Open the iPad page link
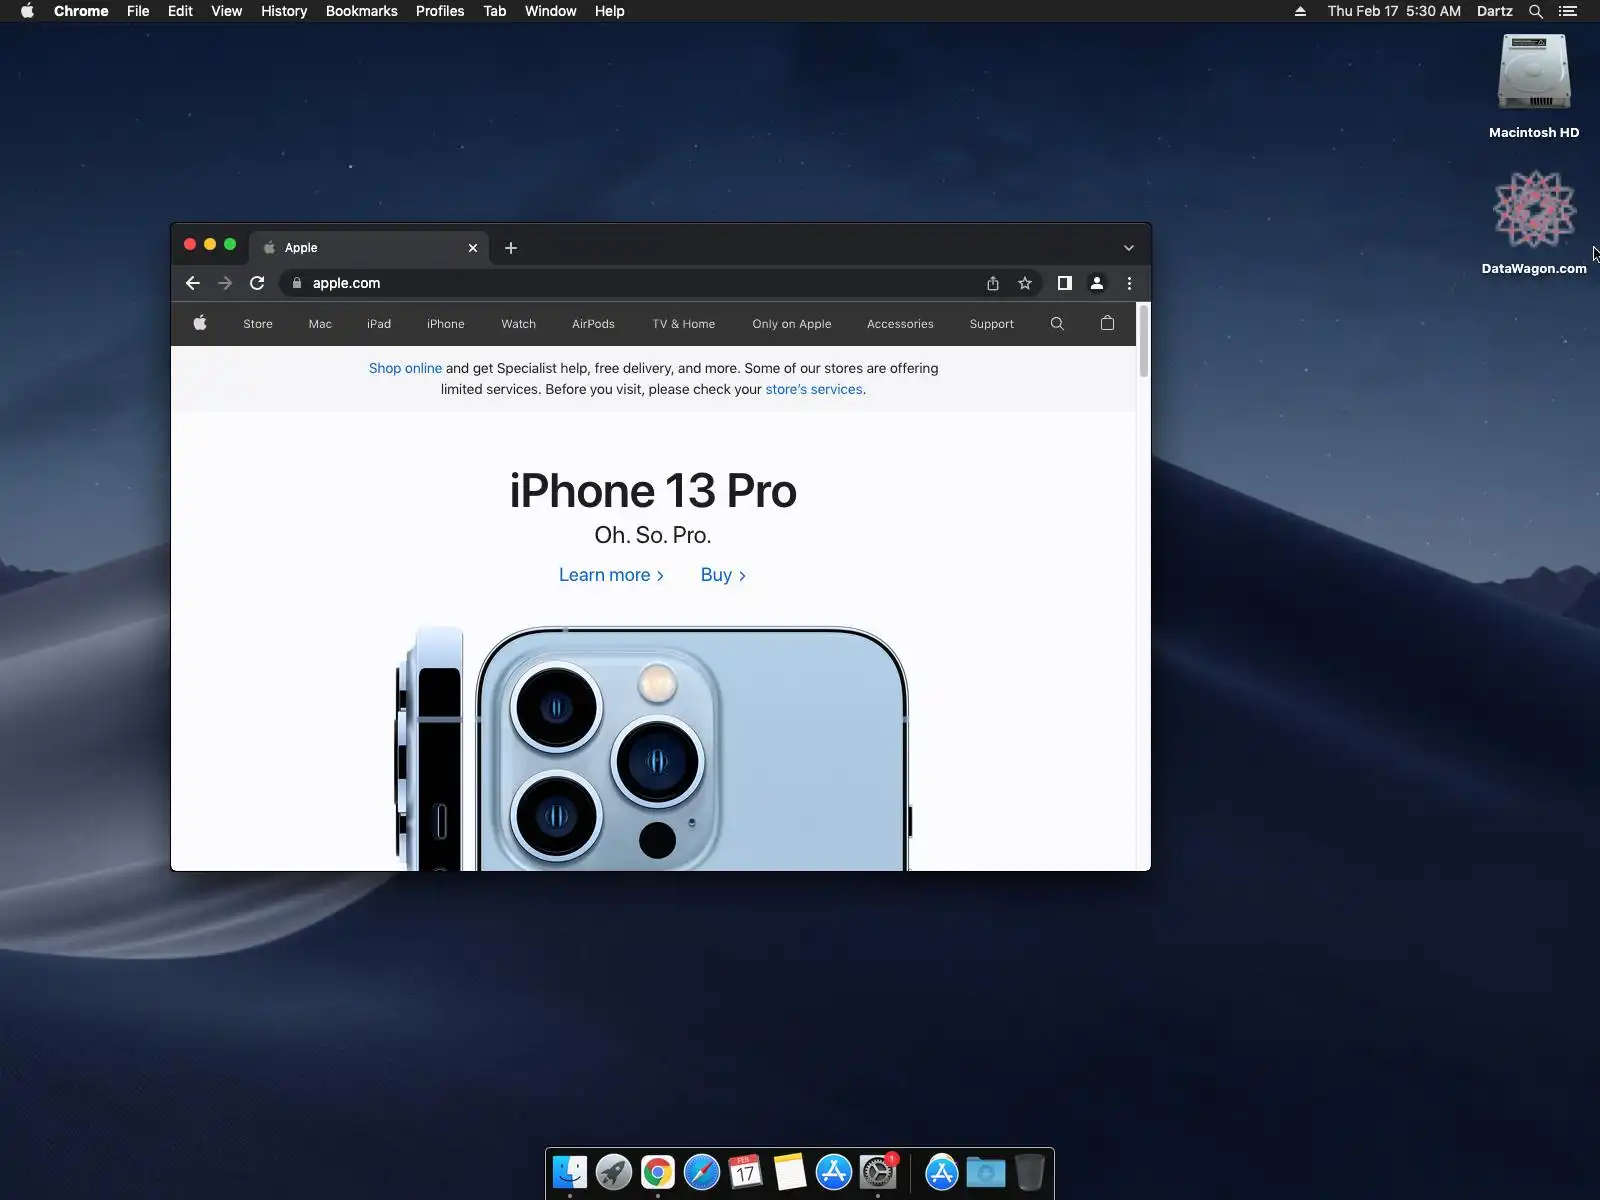The height and width of the screenshot is (1200, 1600). tap(379, 324)
